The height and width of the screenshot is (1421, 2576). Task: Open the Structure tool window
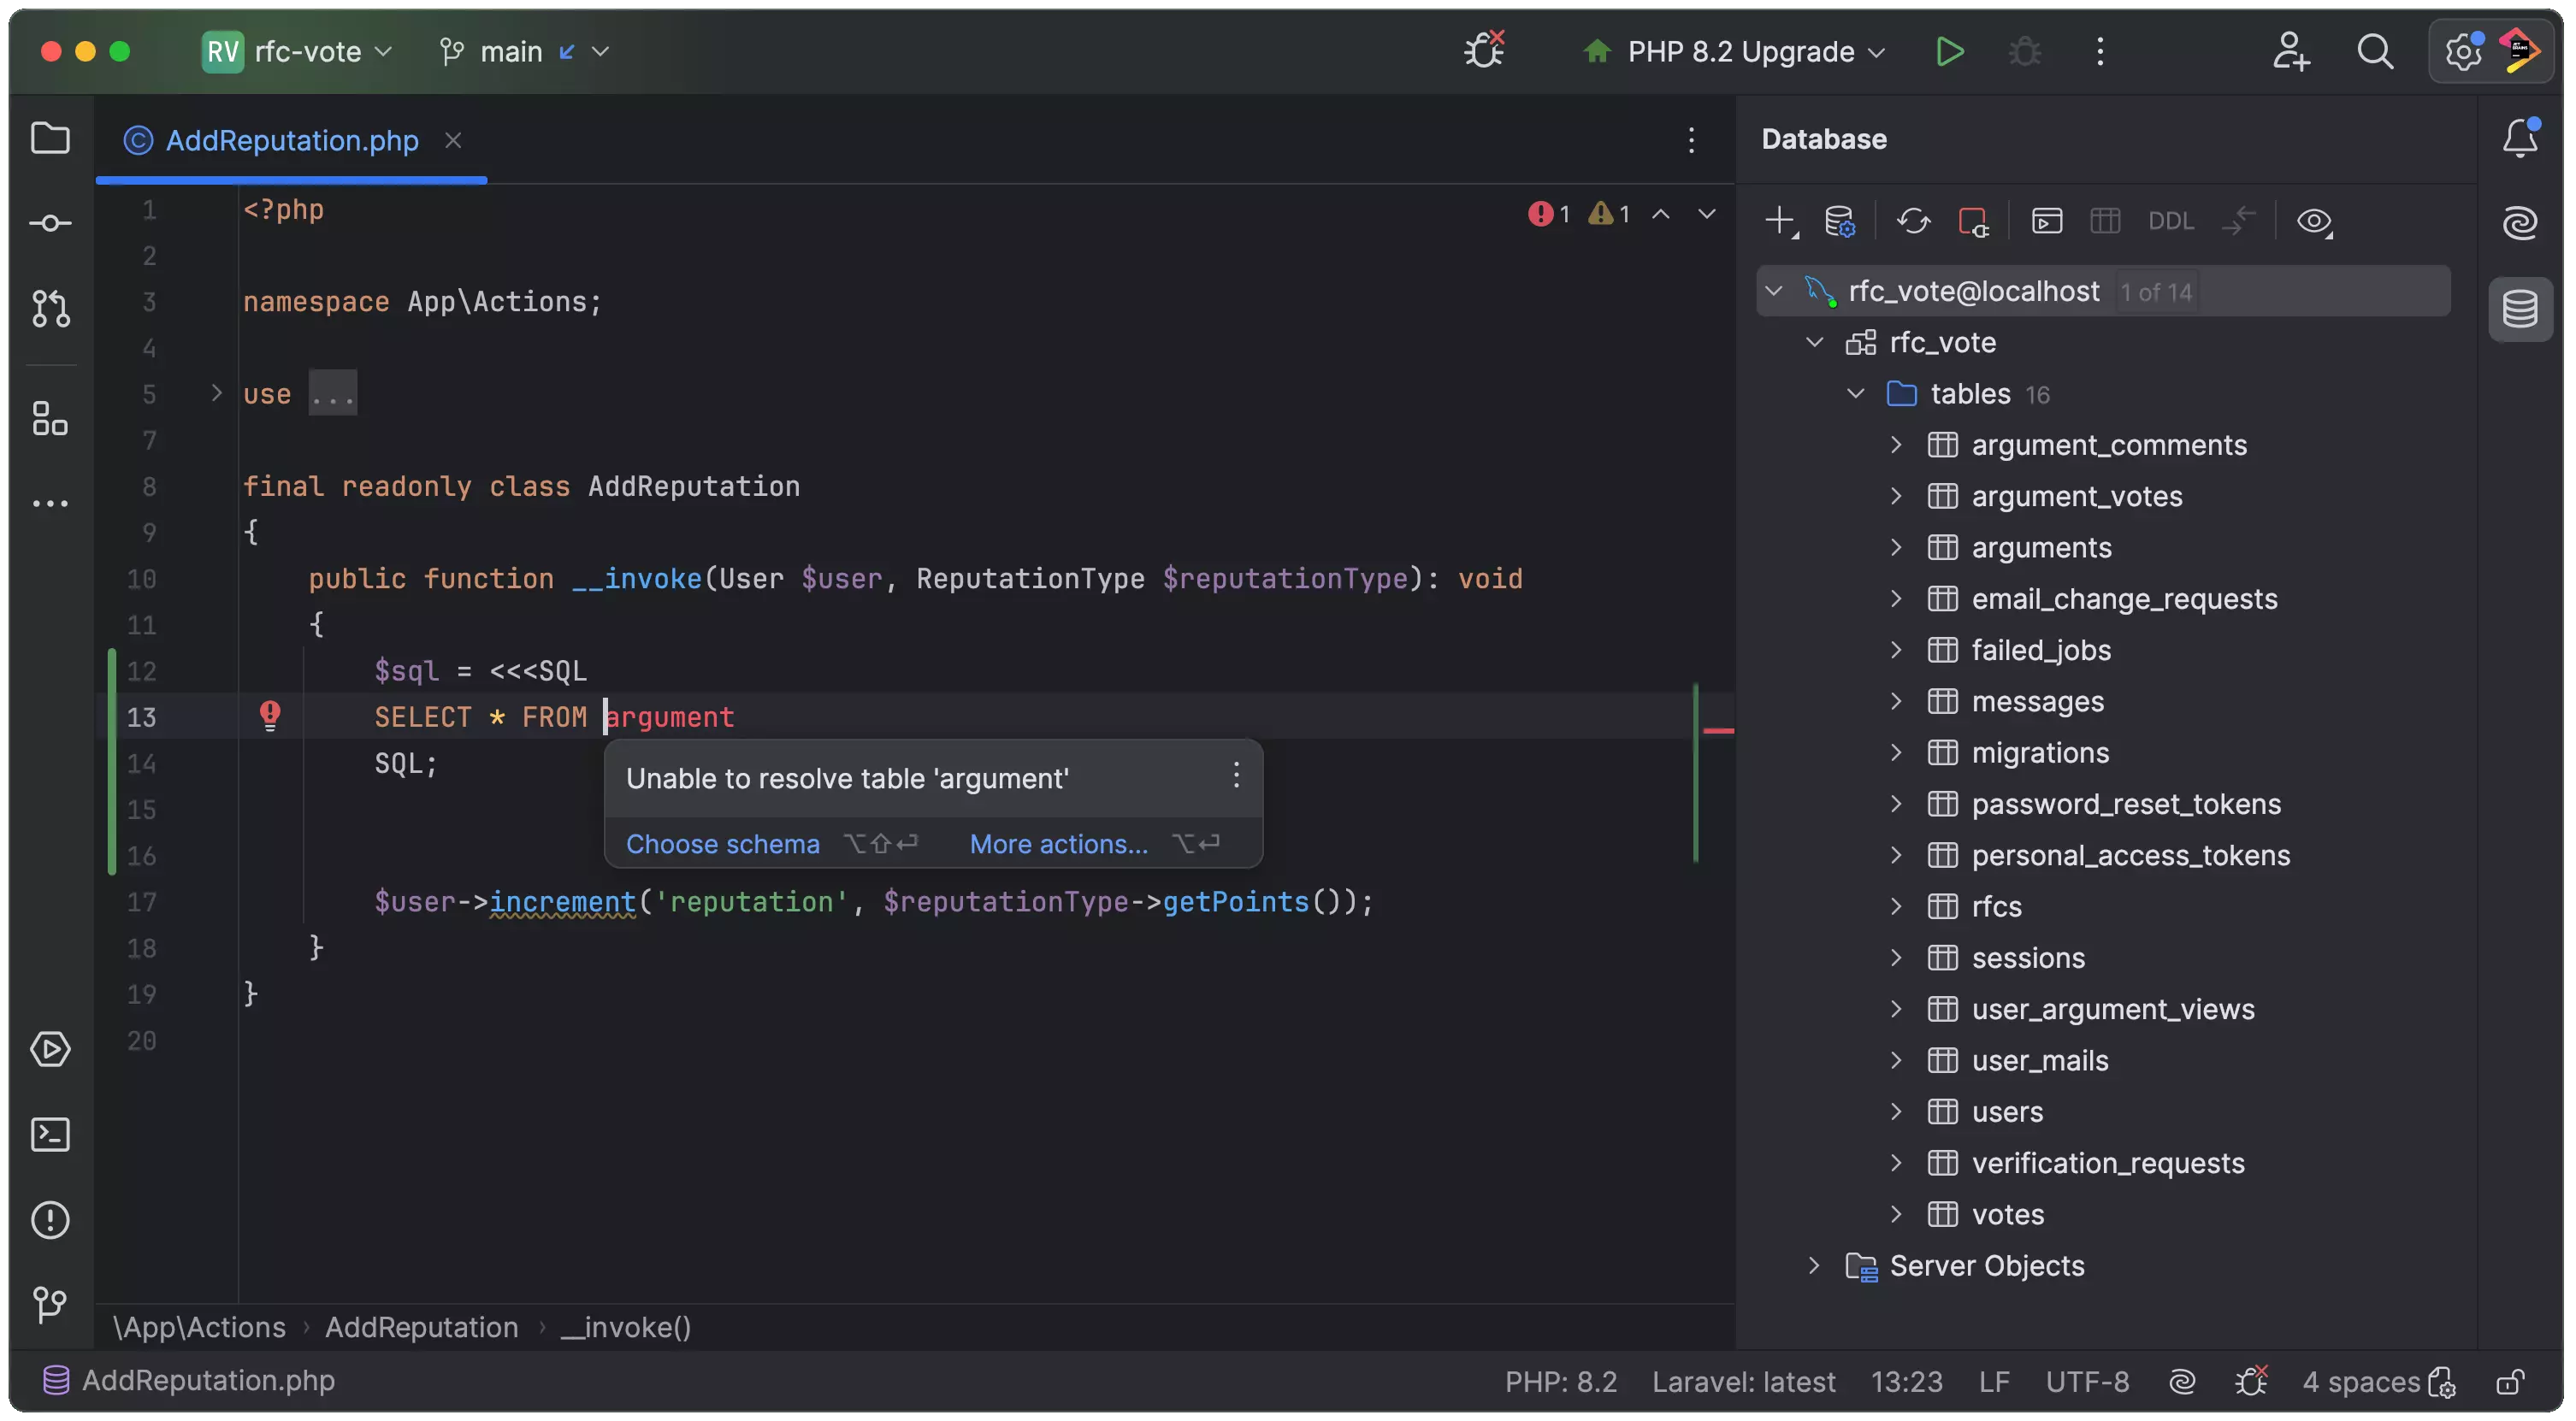pyautogui.click(x=50, y=419)
